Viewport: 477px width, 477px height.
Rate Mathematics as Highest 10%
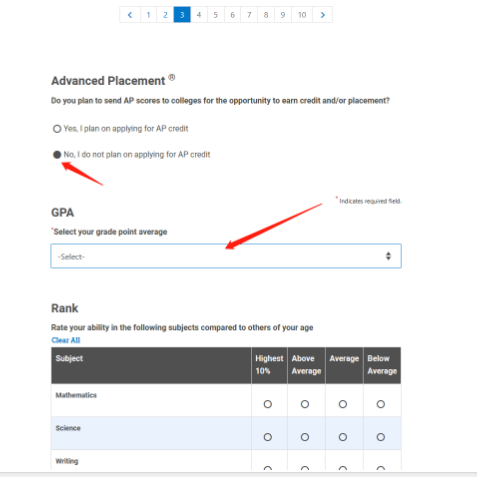(268, 404)
